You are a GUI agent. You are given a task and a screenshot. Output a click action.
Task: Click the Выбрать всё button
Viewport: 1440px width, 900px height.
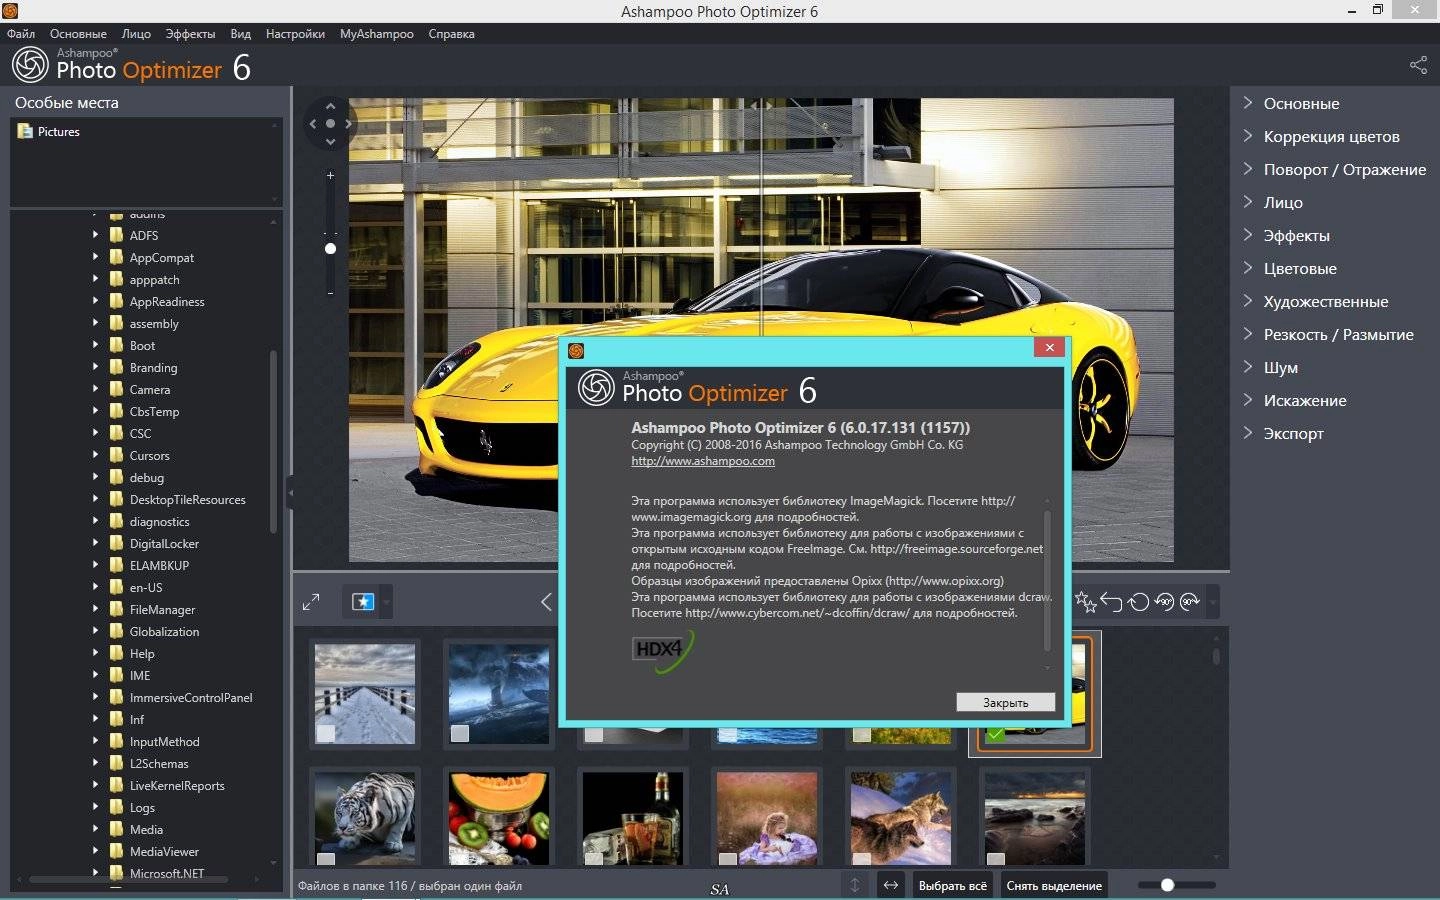click(952, 885)
